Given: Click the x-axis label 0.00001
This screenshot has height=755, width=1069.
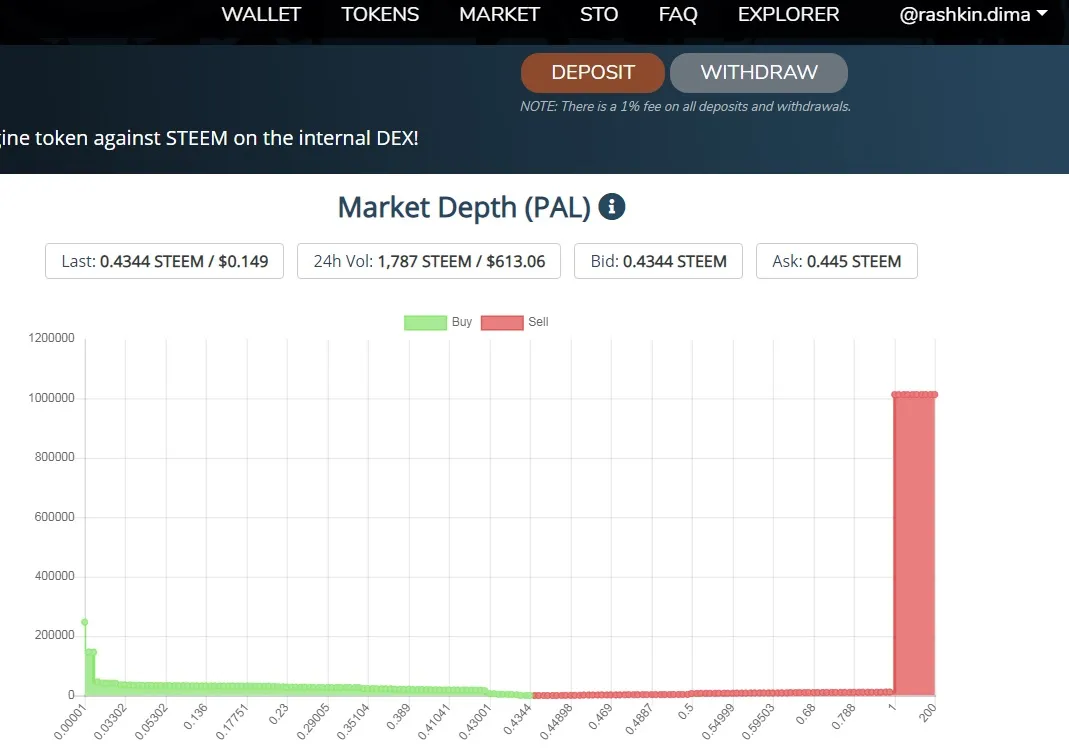Looking at the screenshot, I should 71,722.
